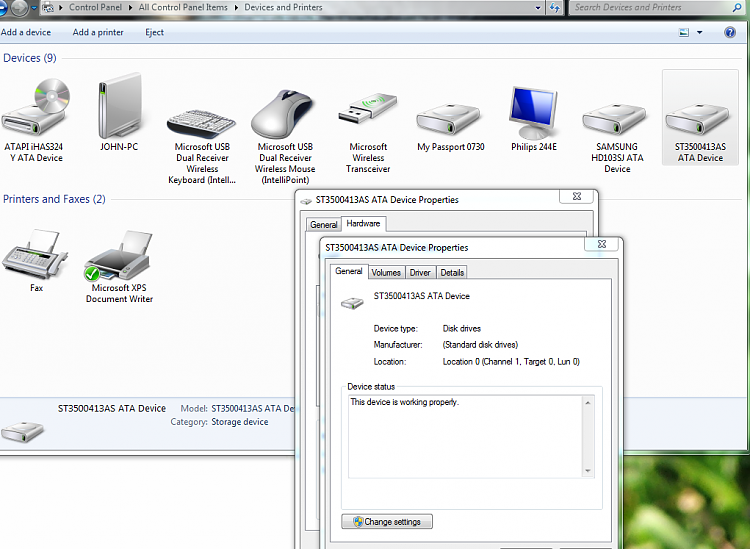
Task: Open the Details tab
Action: (x=452, y=273)
